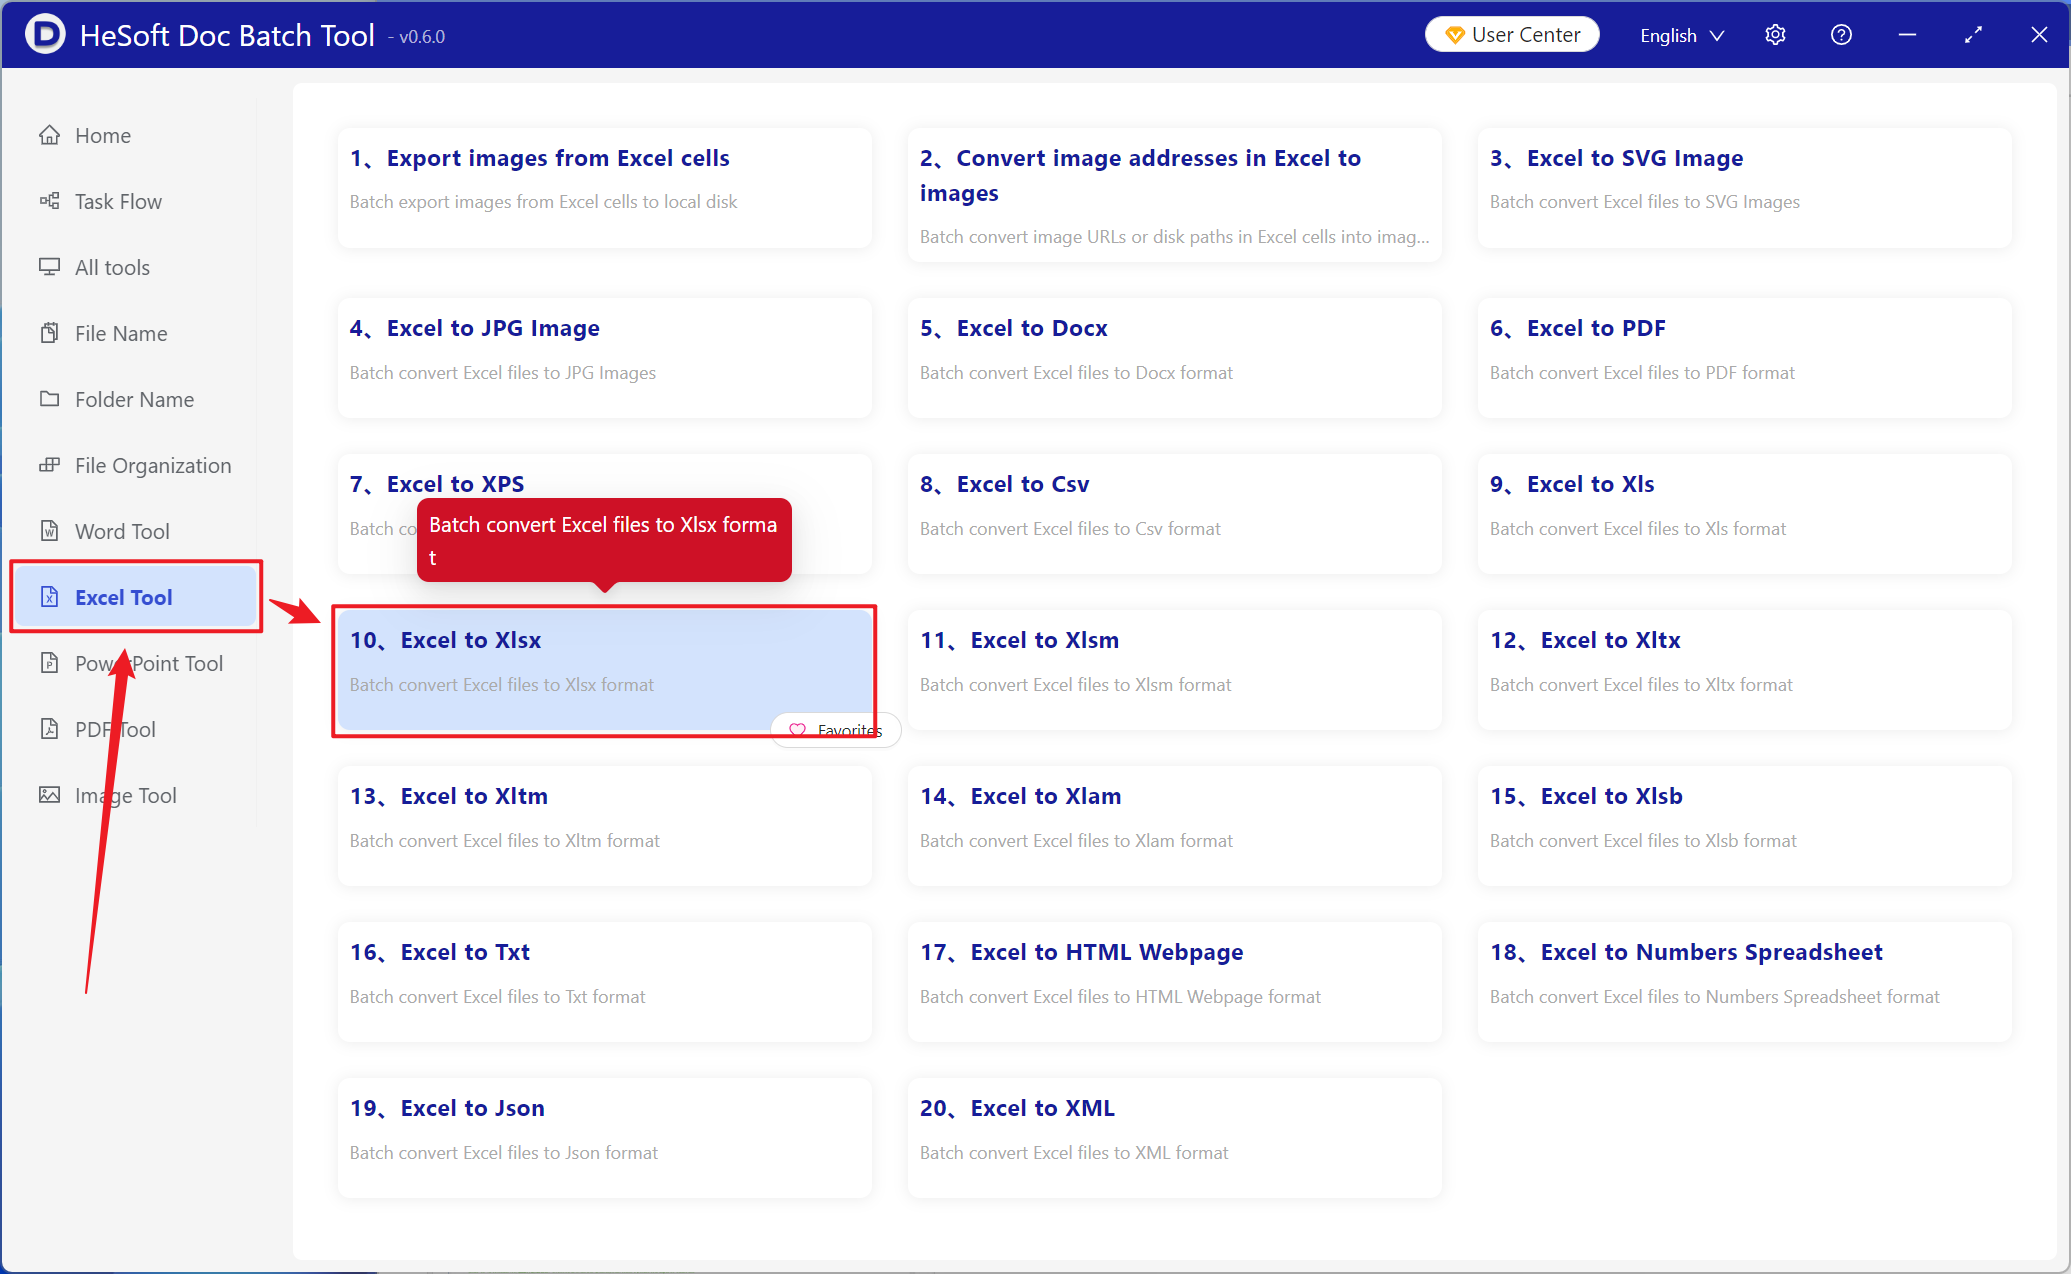Click 'Batch convert Excel files to PDF format' text
Image resolution: width=2071 pixels, height=1274 pixels.
click(x=1642, y=372)
